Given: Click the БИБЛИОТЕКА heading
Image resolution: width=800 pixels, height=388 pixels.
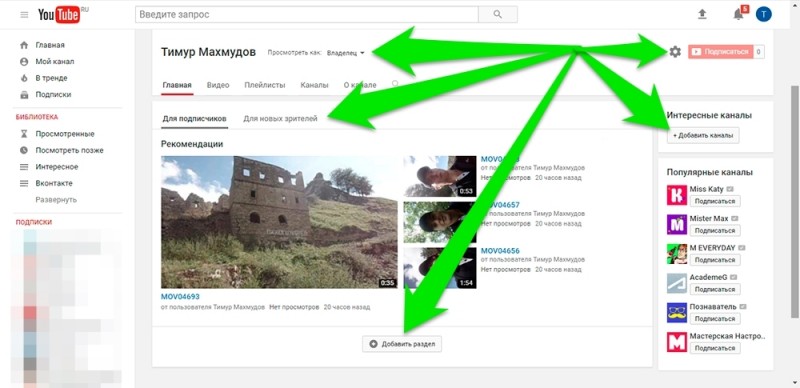Looking at the screenshot, I should tap(37, 117).
